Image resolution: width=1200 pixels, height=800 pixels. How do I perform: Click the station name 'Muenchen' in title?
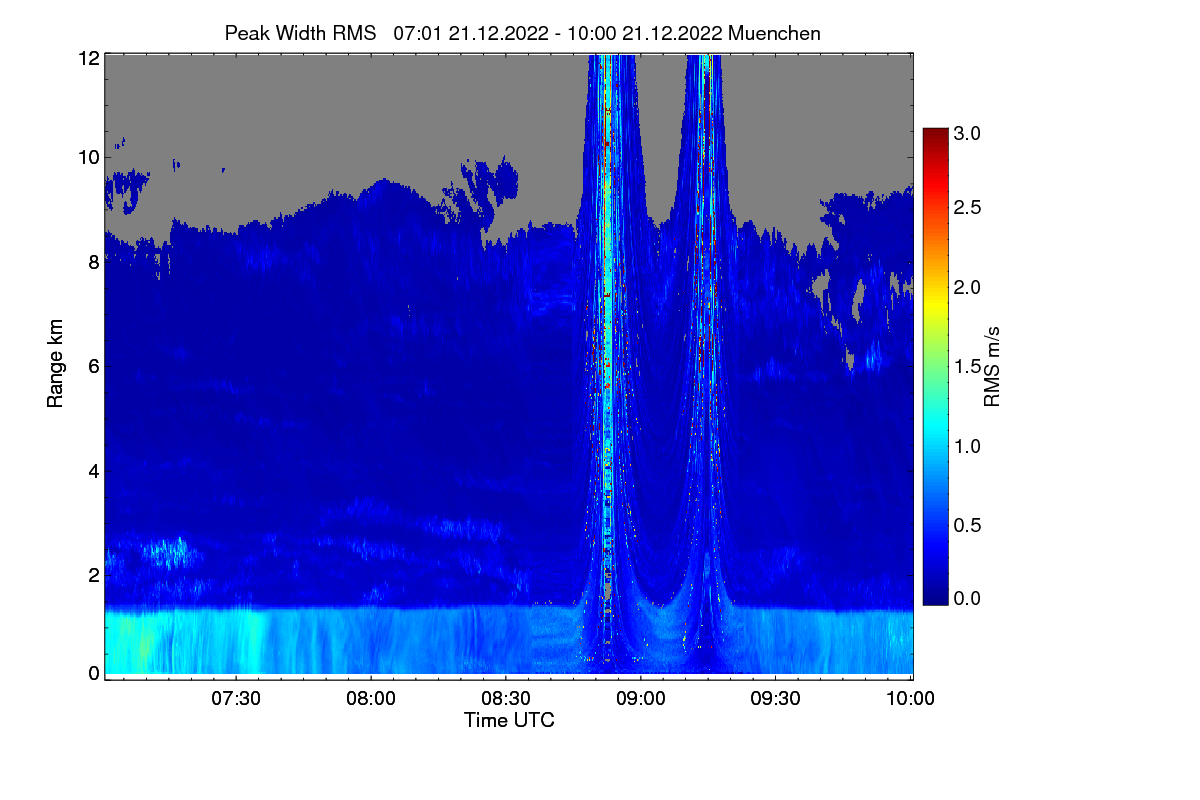tap(775, 33)
